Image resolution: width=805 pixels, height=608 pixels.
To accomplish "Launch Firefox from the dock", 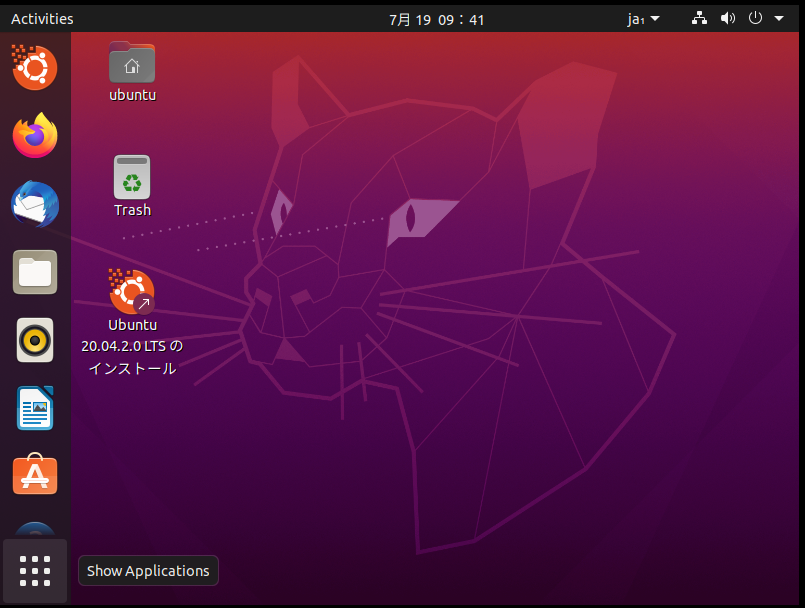I will 35,136.
